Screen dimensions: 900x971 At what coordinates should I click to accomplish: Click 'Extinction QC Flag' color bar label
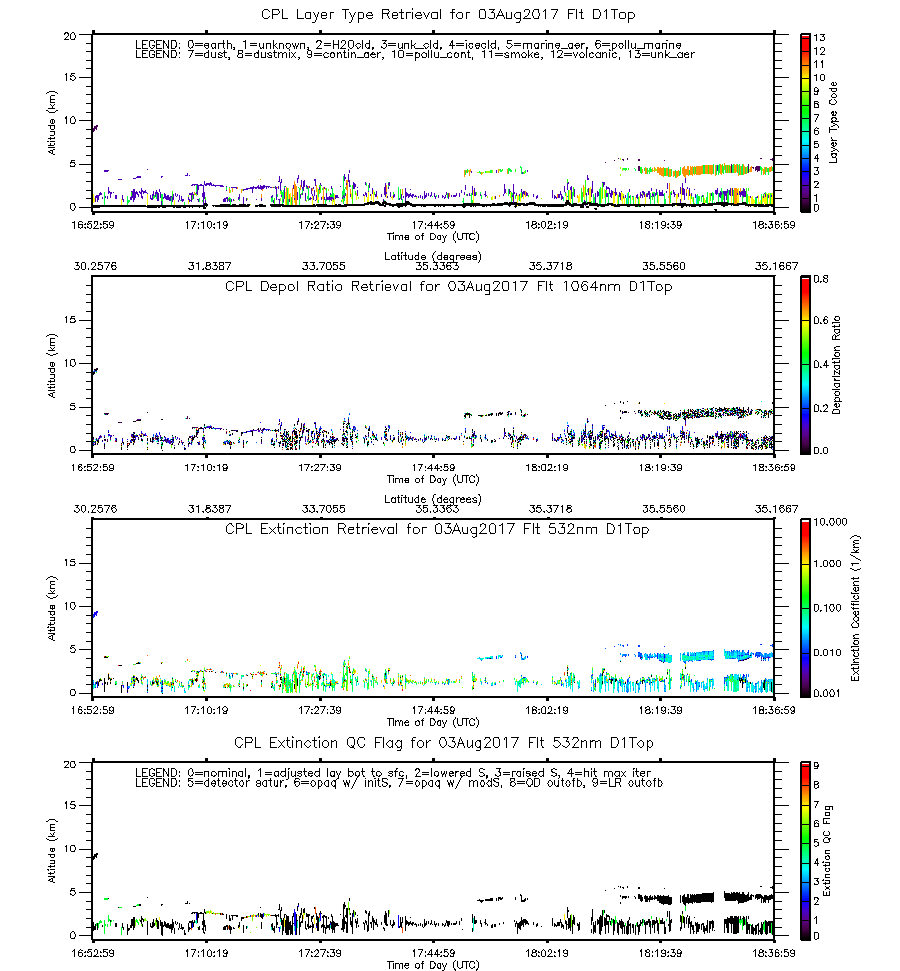(827, 851)
